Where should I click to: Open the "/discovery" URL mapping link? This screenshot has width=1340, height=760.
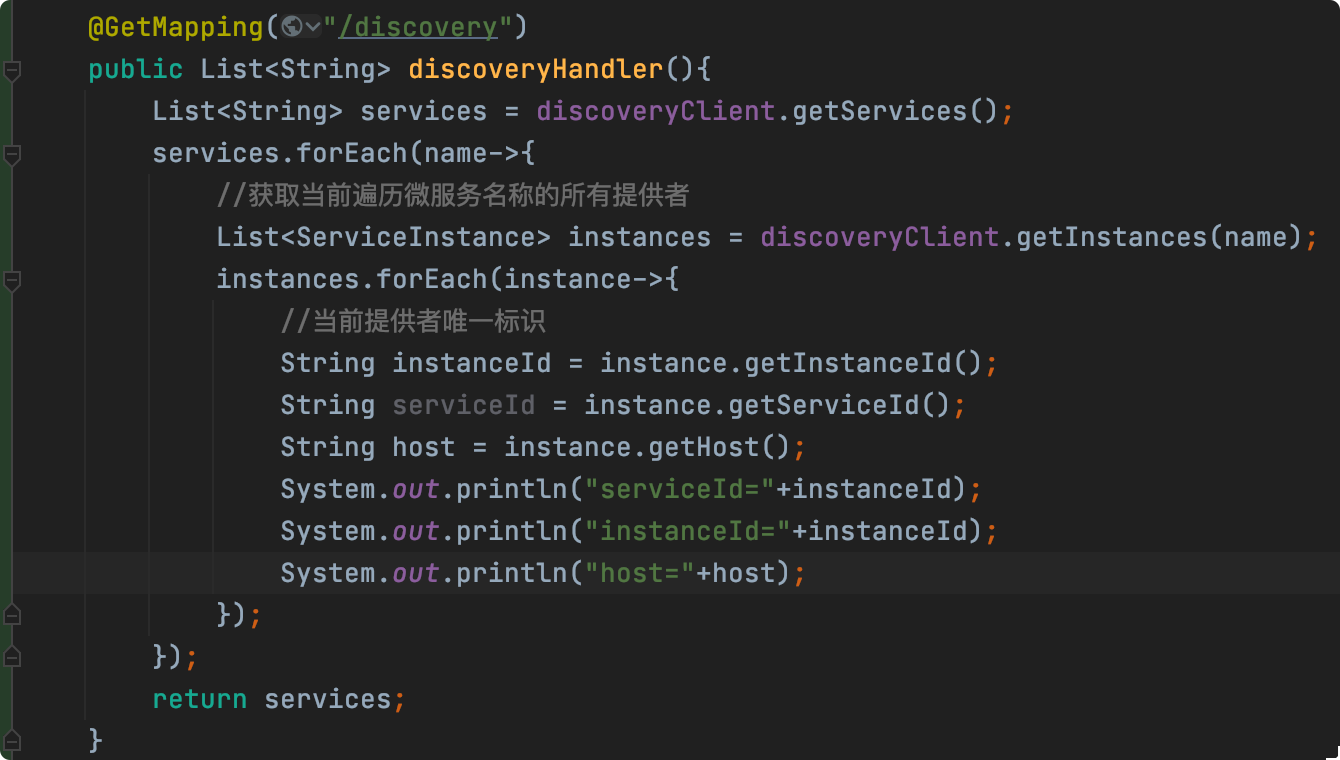[x=417, y=27]
